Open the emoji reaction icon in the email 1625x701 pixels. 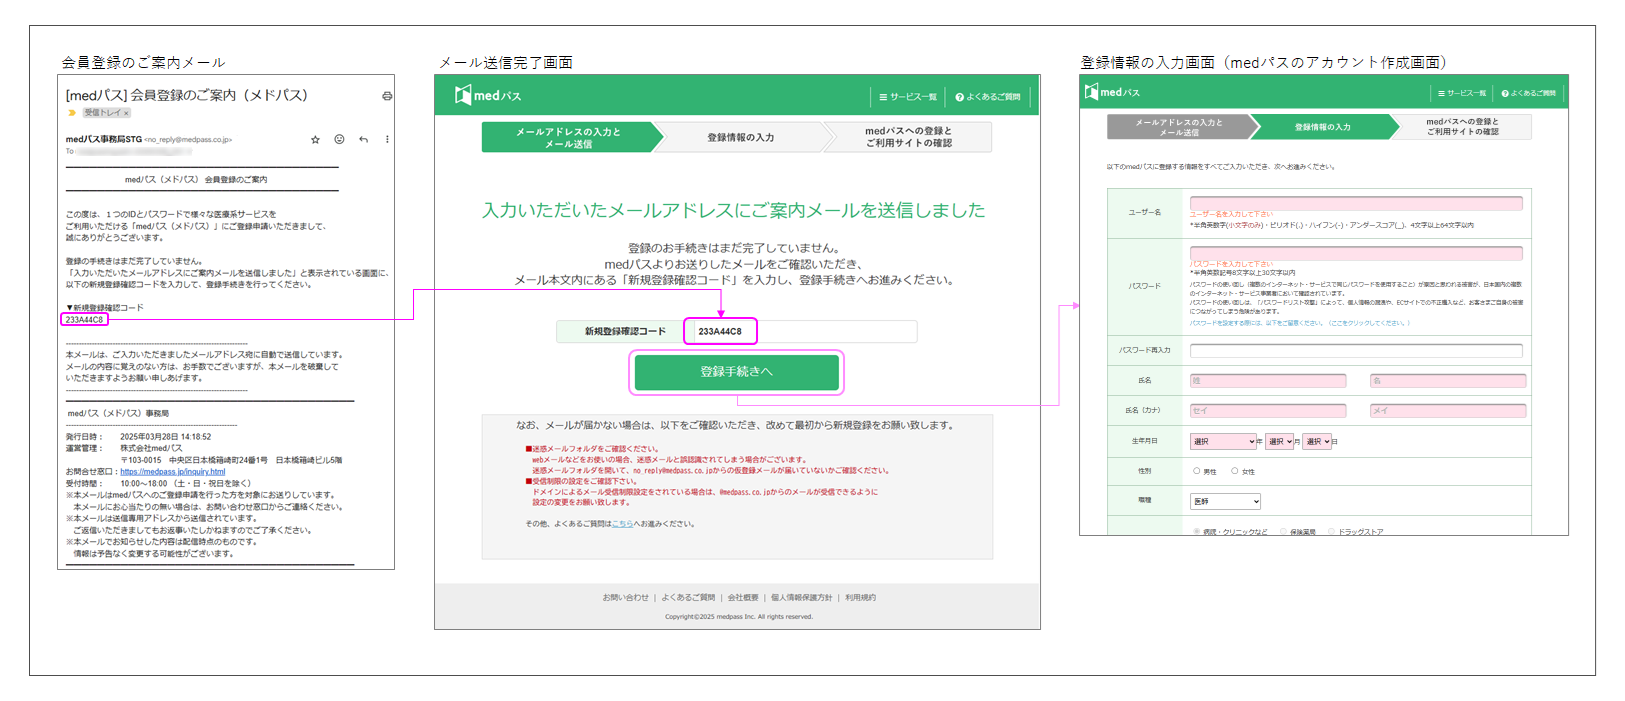click(x=339, y=139)
